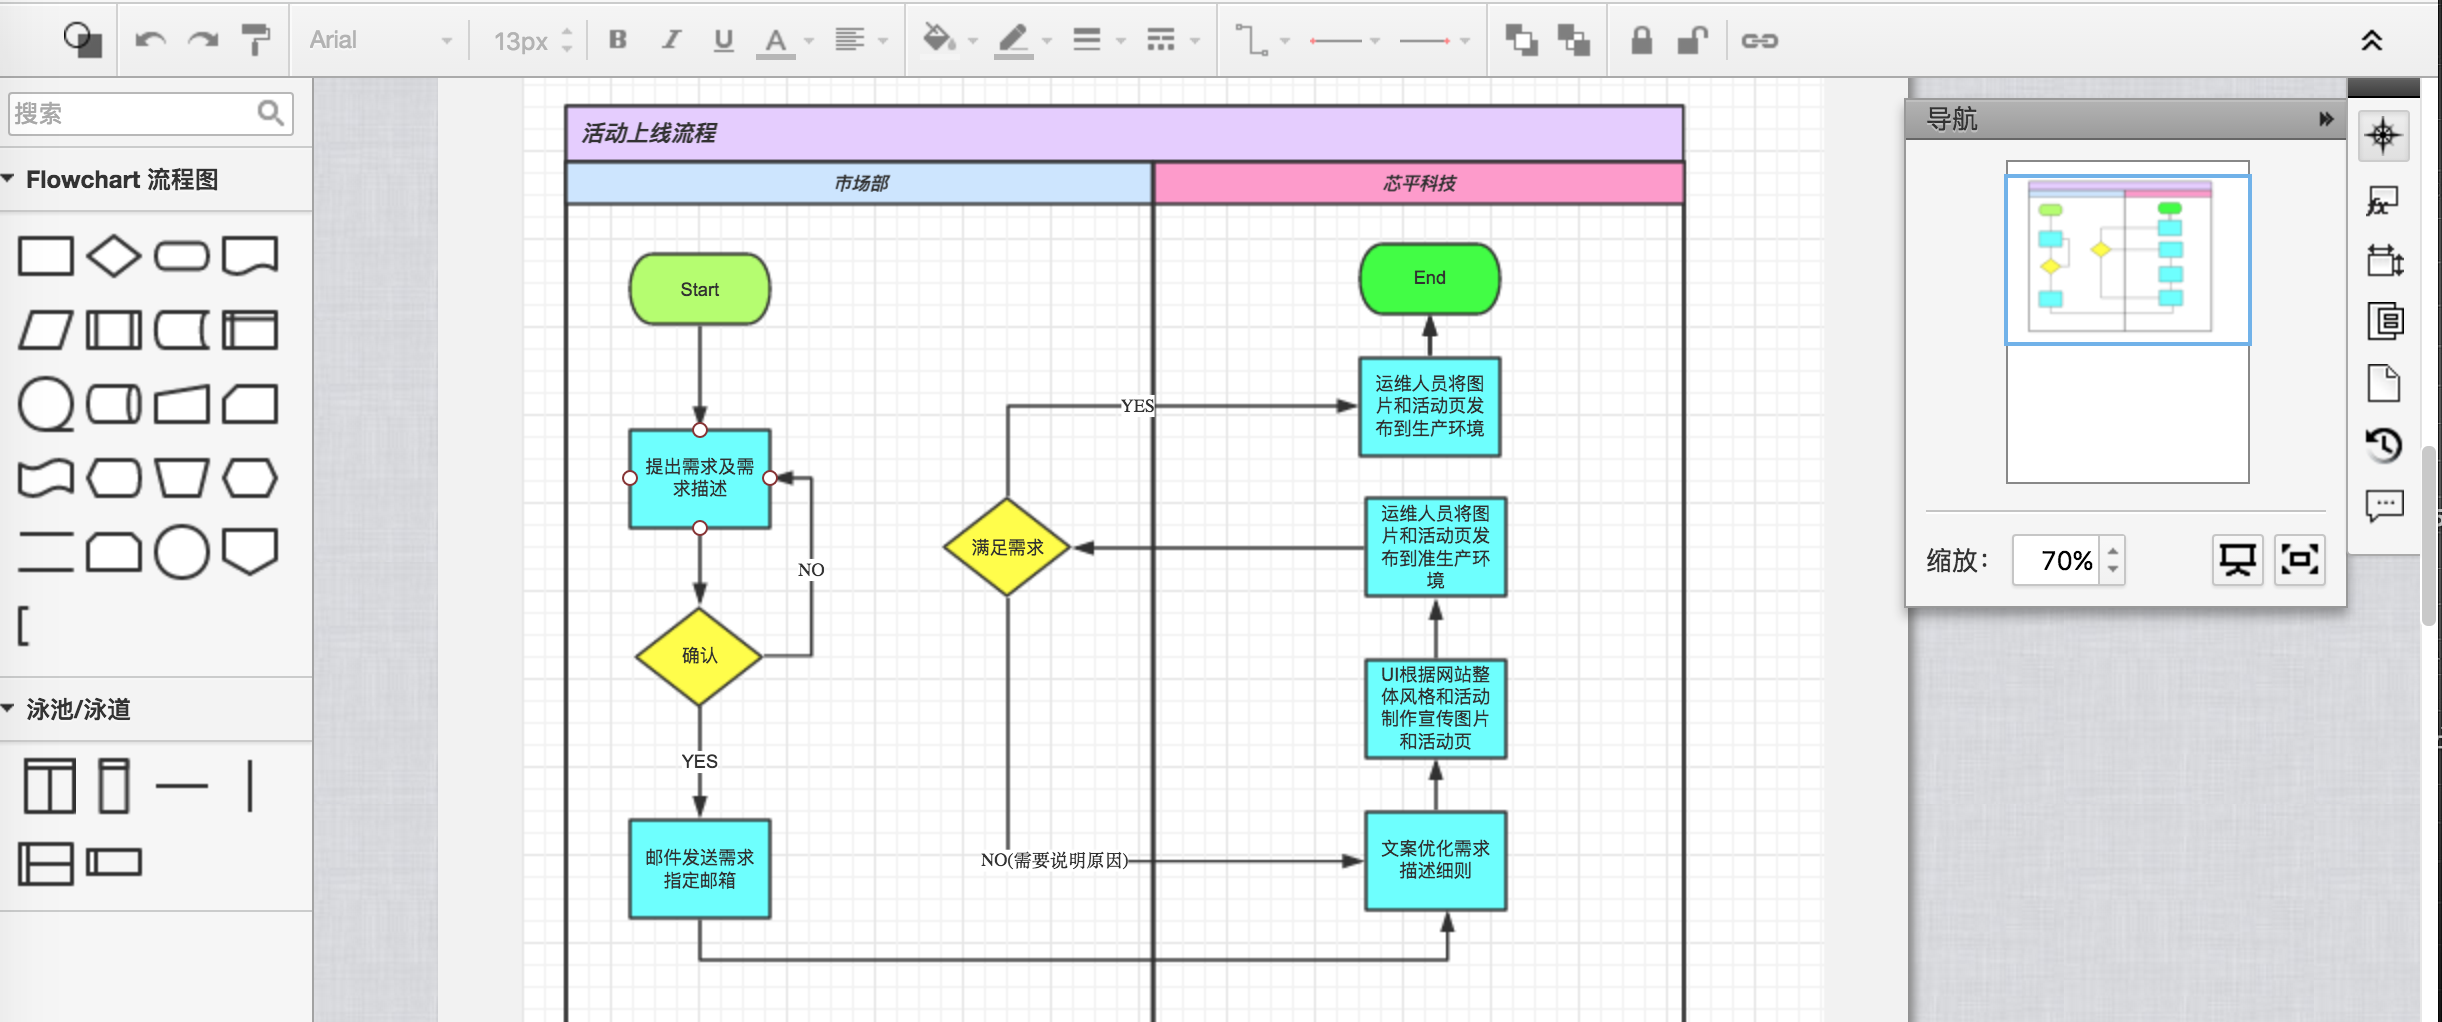Click the 70% zoom input field
This screenshot has width=2442, height=1022.
pyautogui.click(x=2056, y=560)
